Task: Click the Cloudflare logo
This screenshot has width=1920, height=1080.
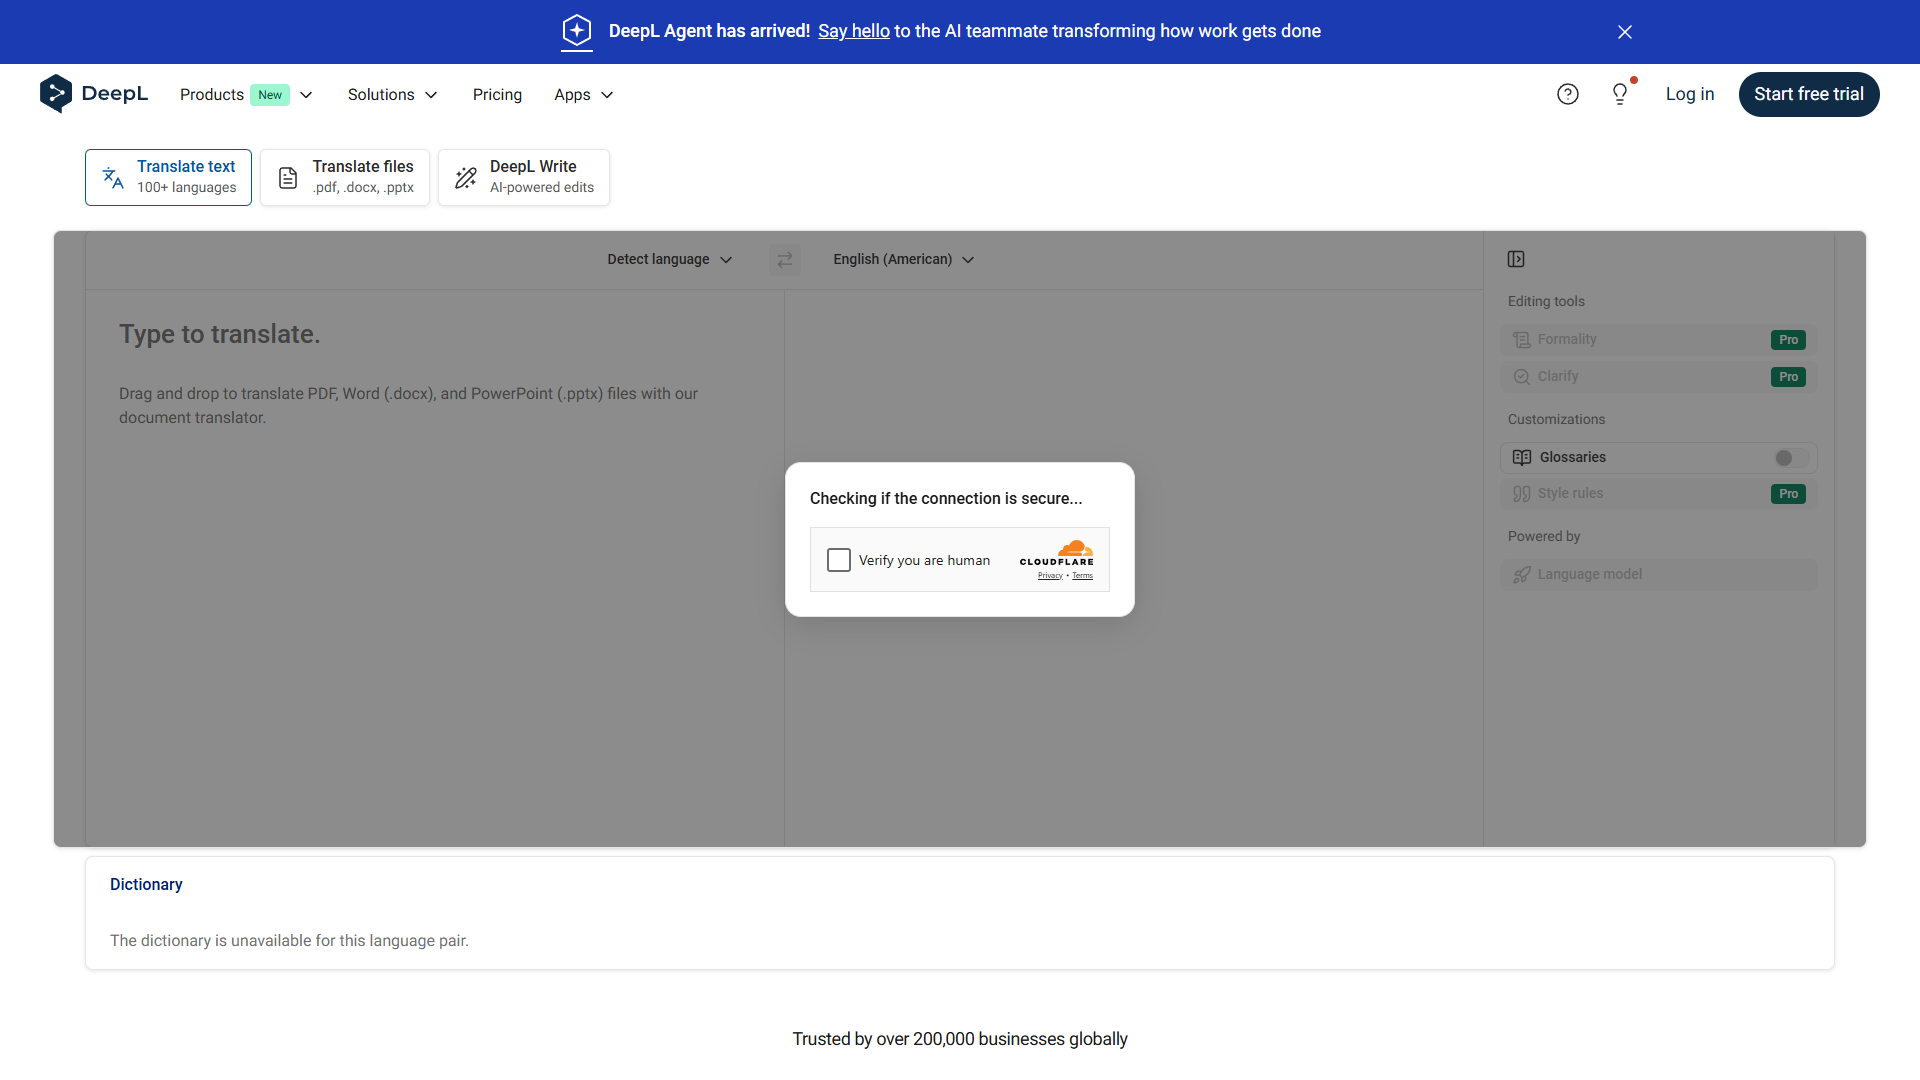Action: click(1057, 554)
